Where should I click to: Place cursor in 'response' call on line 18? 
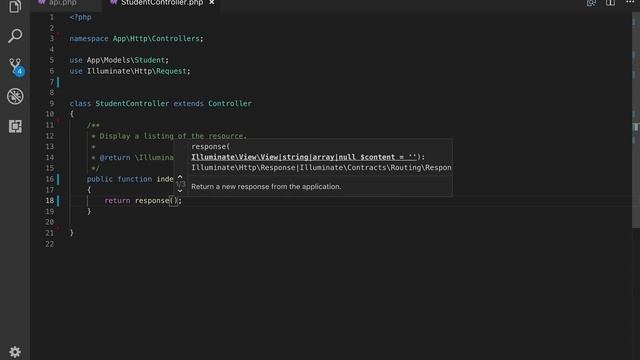click(152, 200)
